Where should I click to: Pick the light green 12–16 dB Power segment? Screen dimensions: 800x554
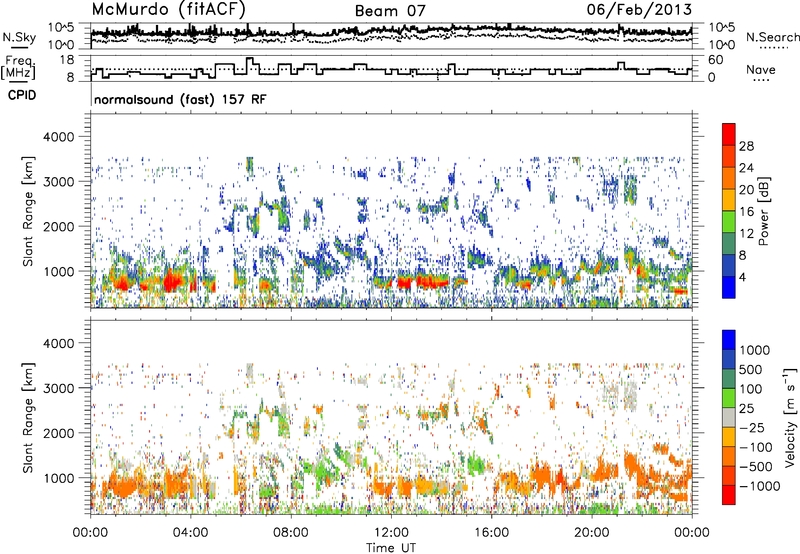pos(729,222)
